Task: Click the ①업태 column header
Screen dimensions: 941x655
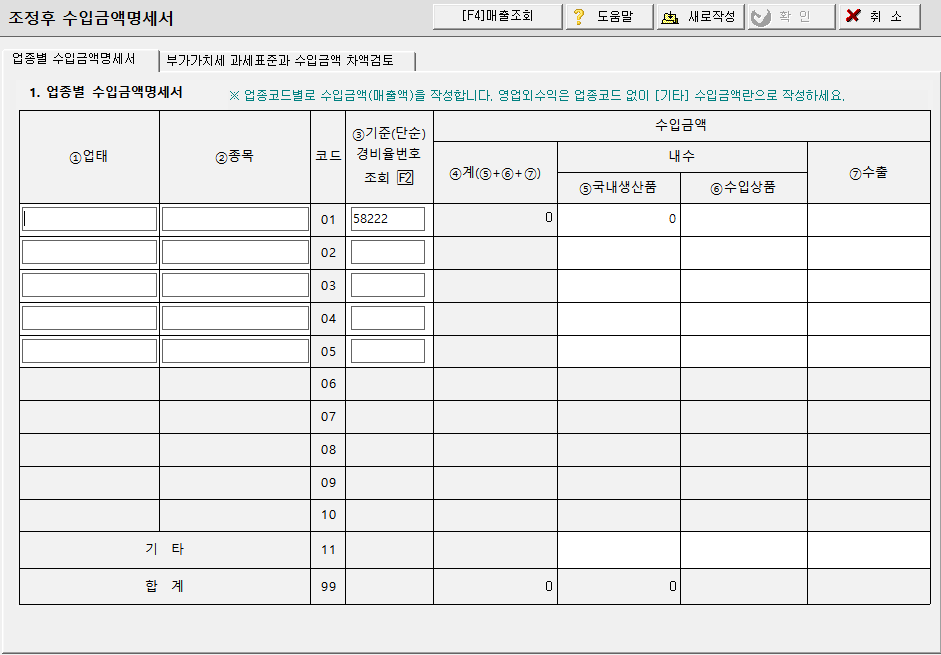Action: 89,157
